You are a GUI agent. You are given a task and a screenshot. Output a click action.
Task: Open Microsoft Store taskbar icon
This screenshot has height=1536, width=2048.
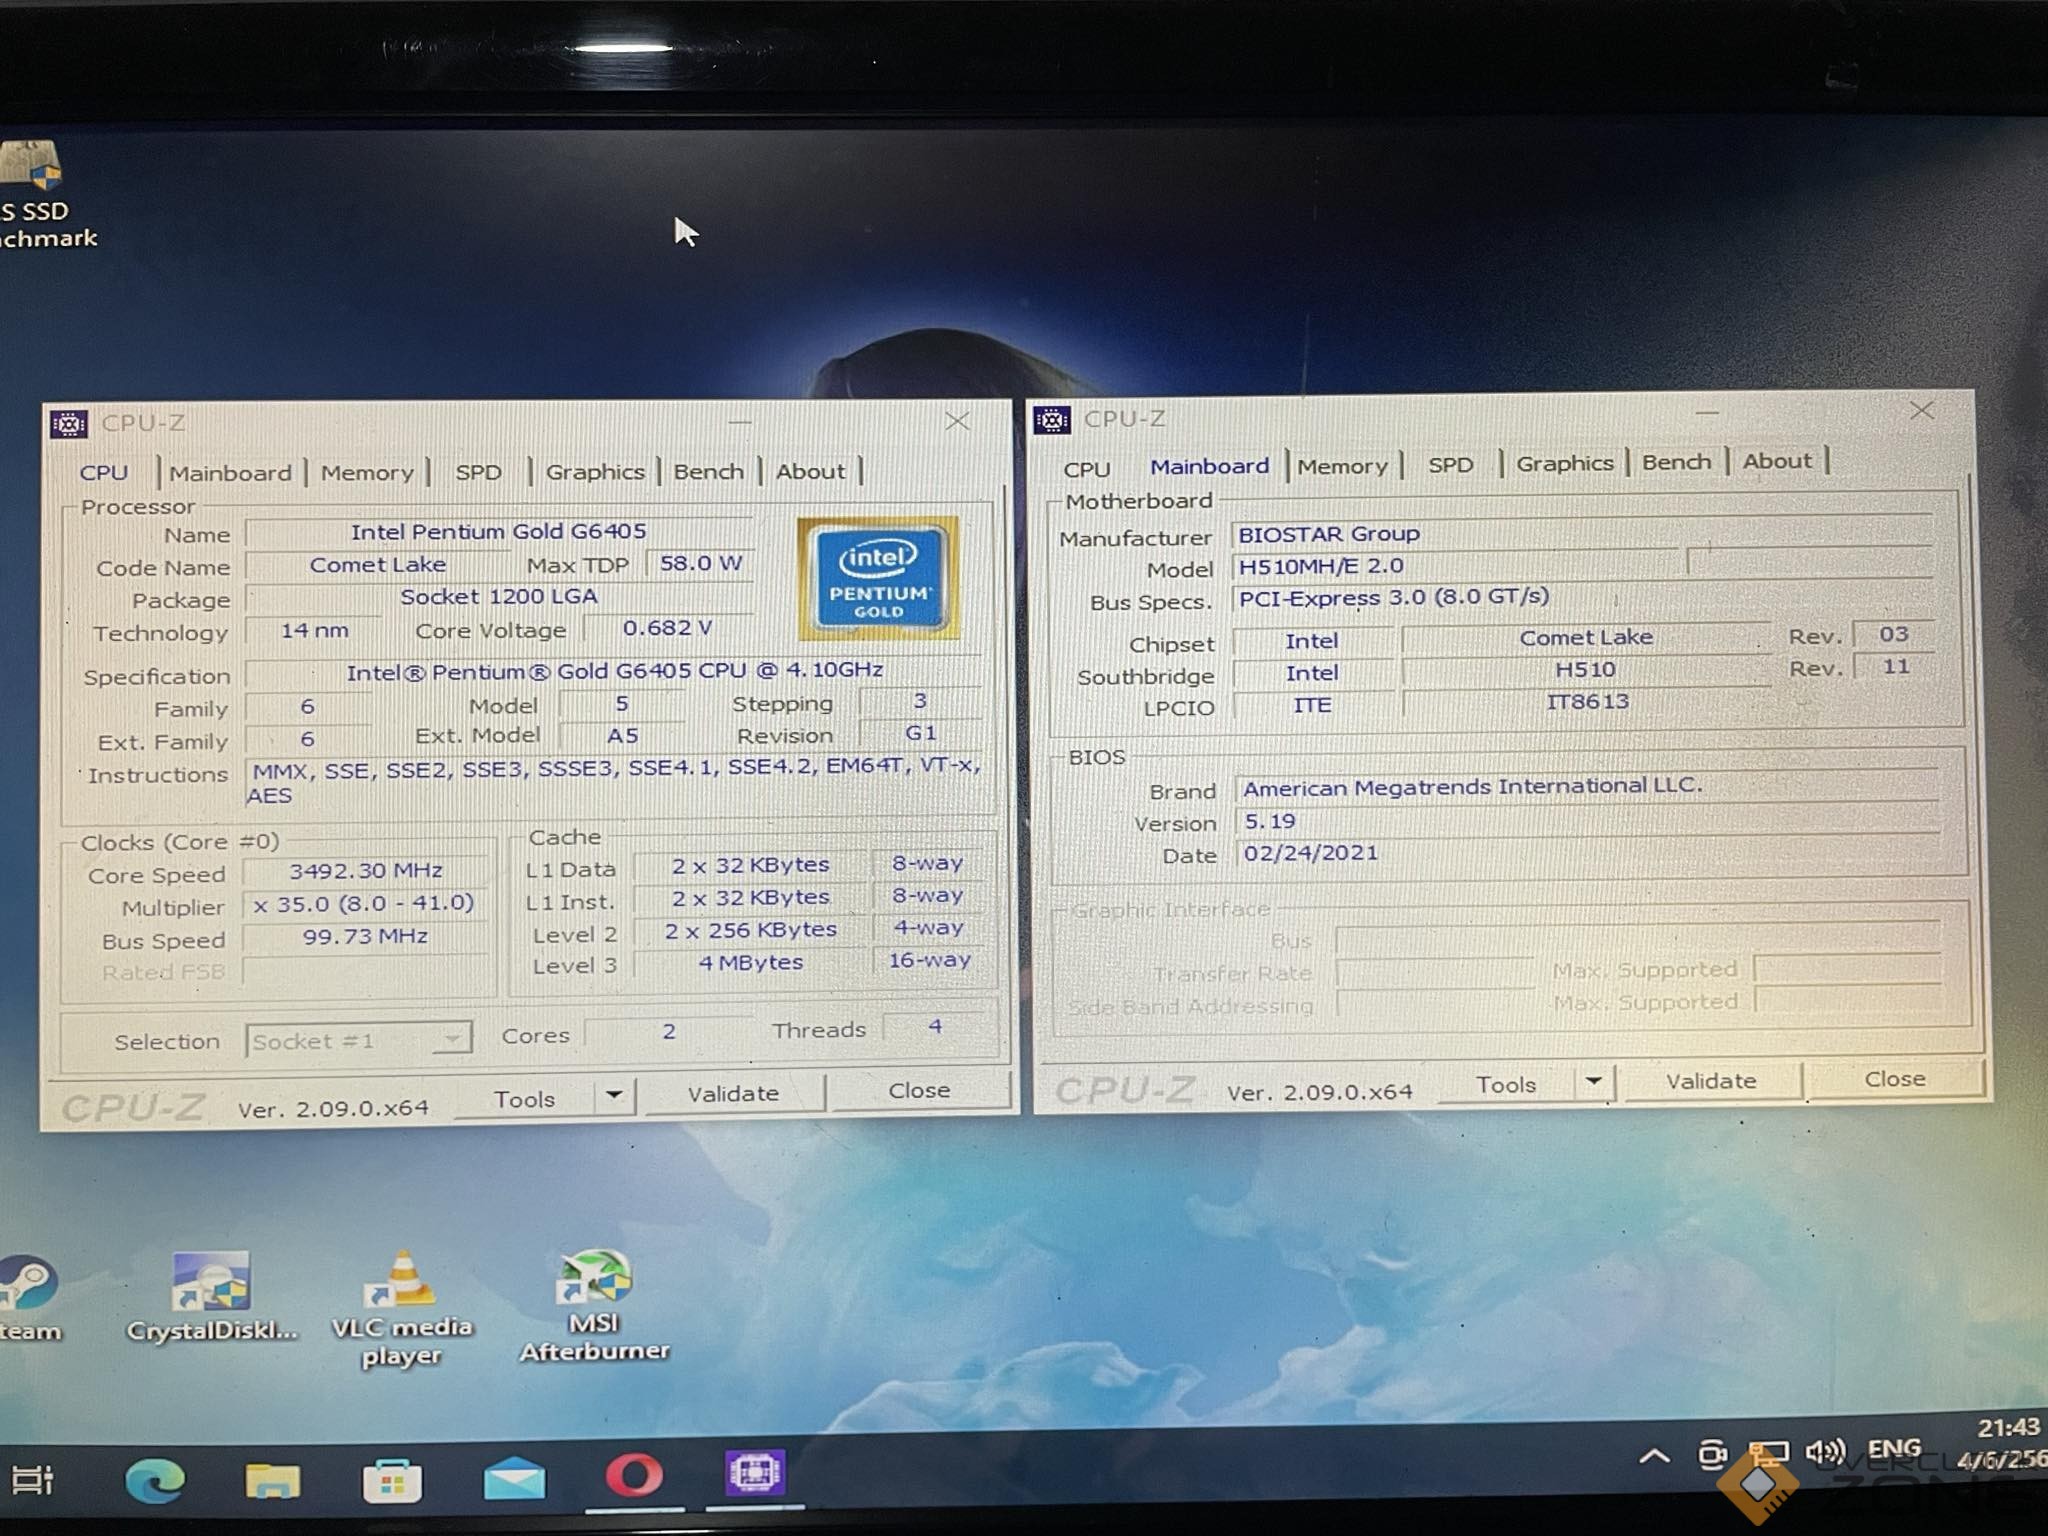pos(392,1481)
